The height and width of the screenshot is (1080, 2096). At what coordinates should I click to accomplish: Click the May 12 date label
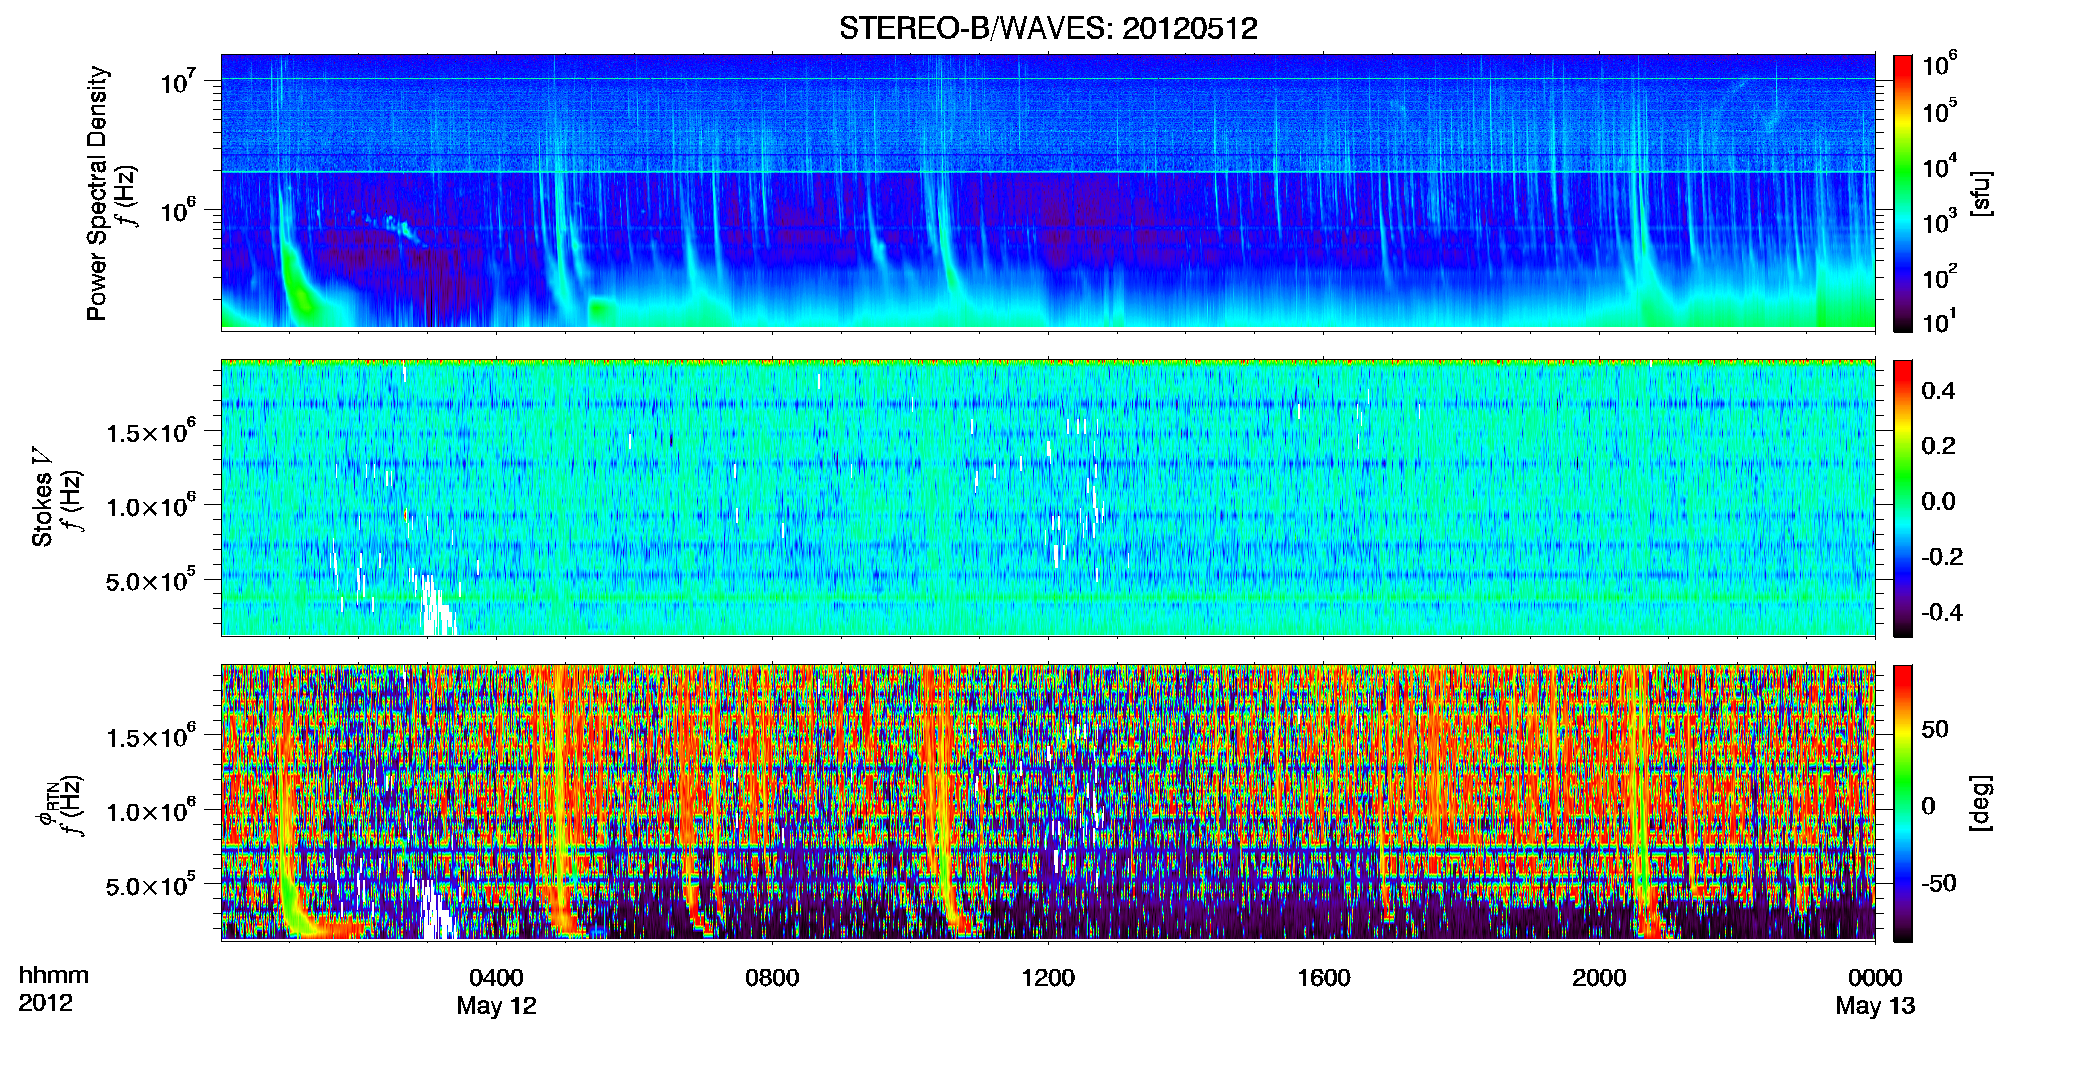[x=496, y=1006]
